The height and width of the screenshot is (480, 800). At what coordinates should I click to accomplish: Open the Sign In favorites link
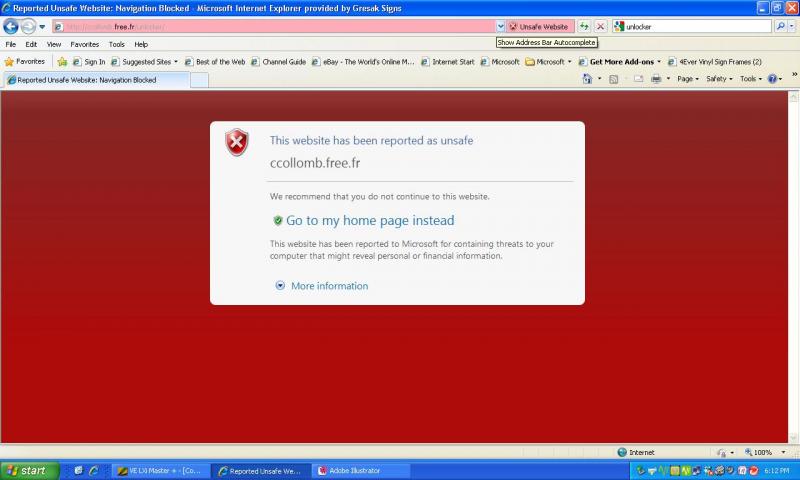(89, 62)
